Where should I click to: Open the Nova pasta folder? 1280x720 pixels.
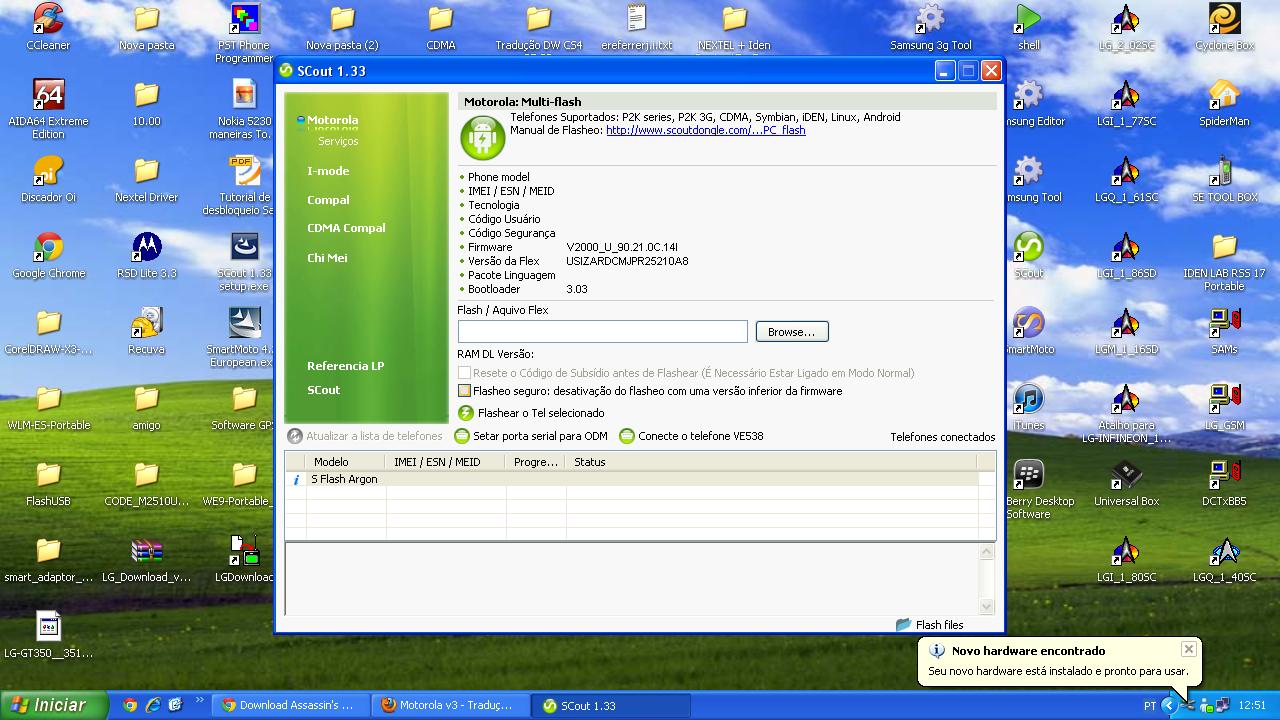point(146,27)
